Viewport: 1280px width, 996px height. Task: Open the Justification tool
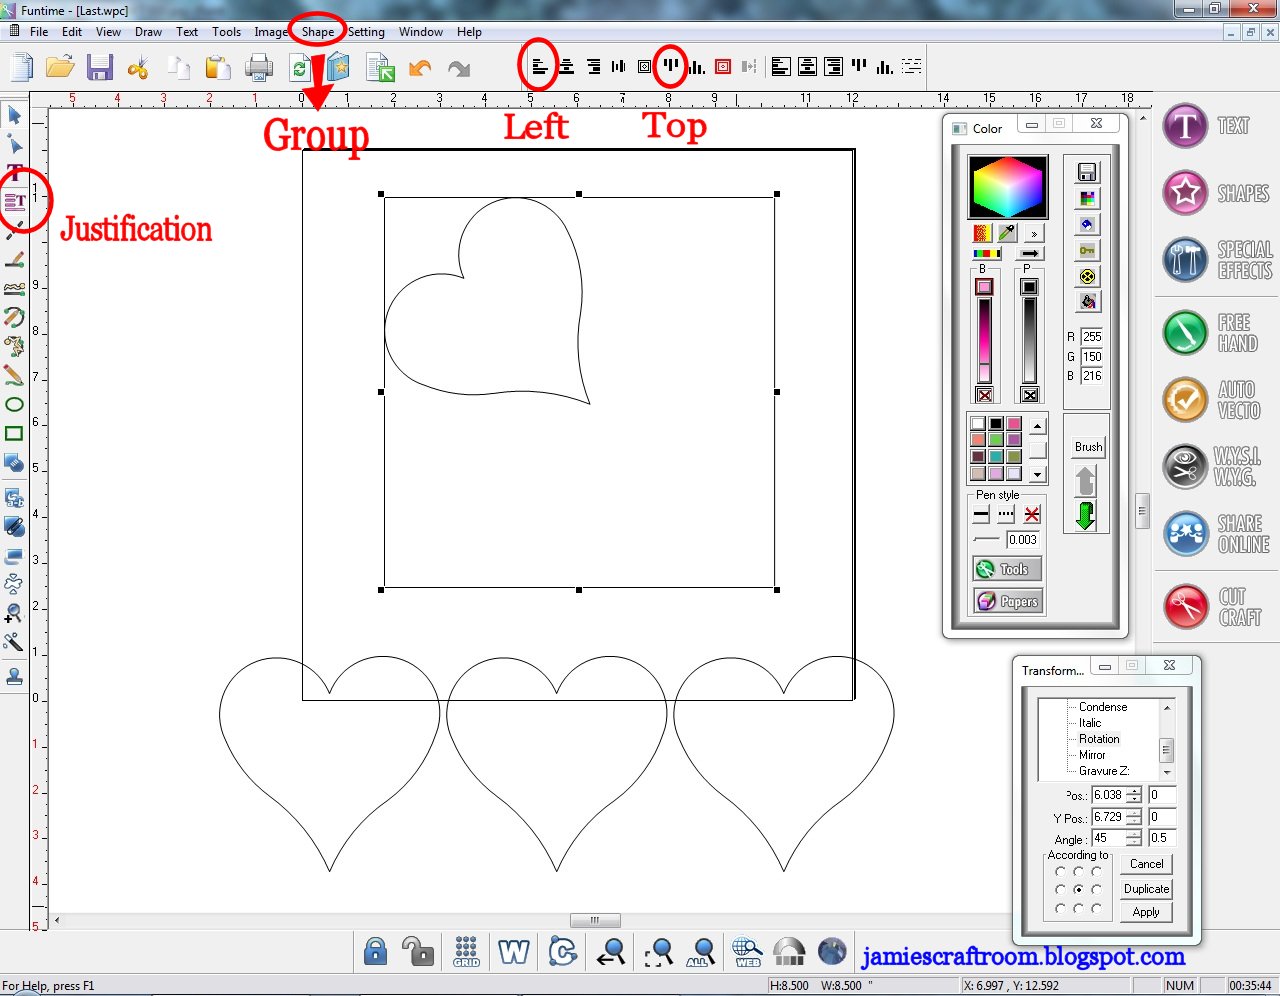coord(14,200)
